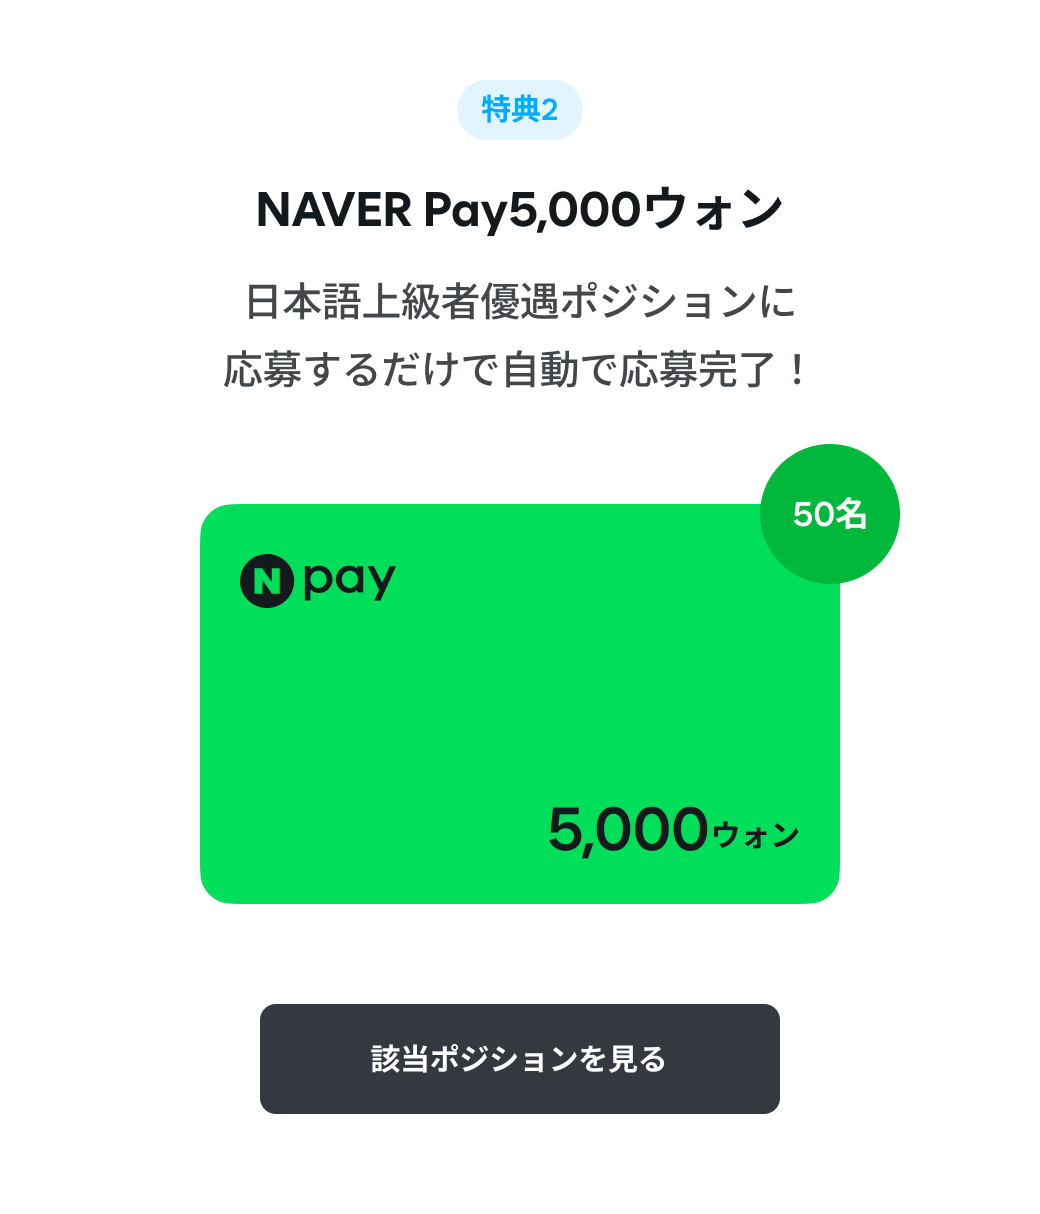Click the 該当 text on dark button
1040x1214 pixels.
pos(400,1059)
